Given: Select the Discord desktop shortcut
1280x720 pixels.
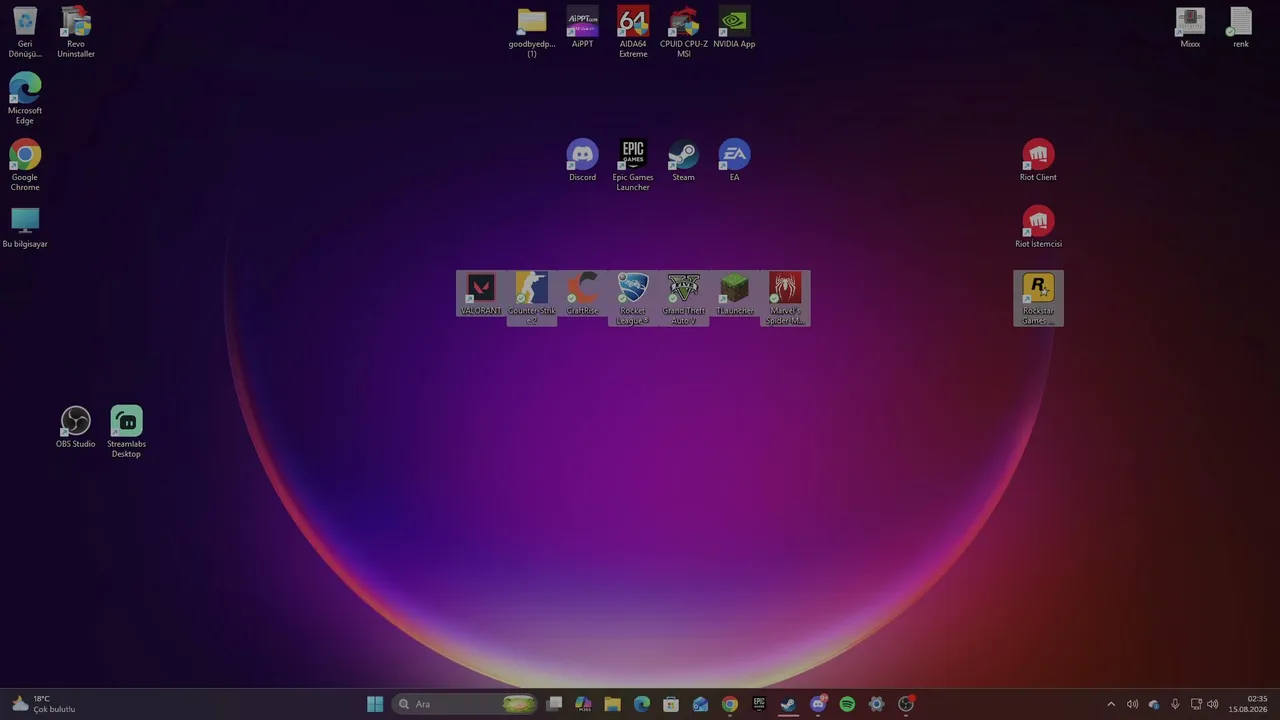Looking at the screenshot, I should coord(582,161).
